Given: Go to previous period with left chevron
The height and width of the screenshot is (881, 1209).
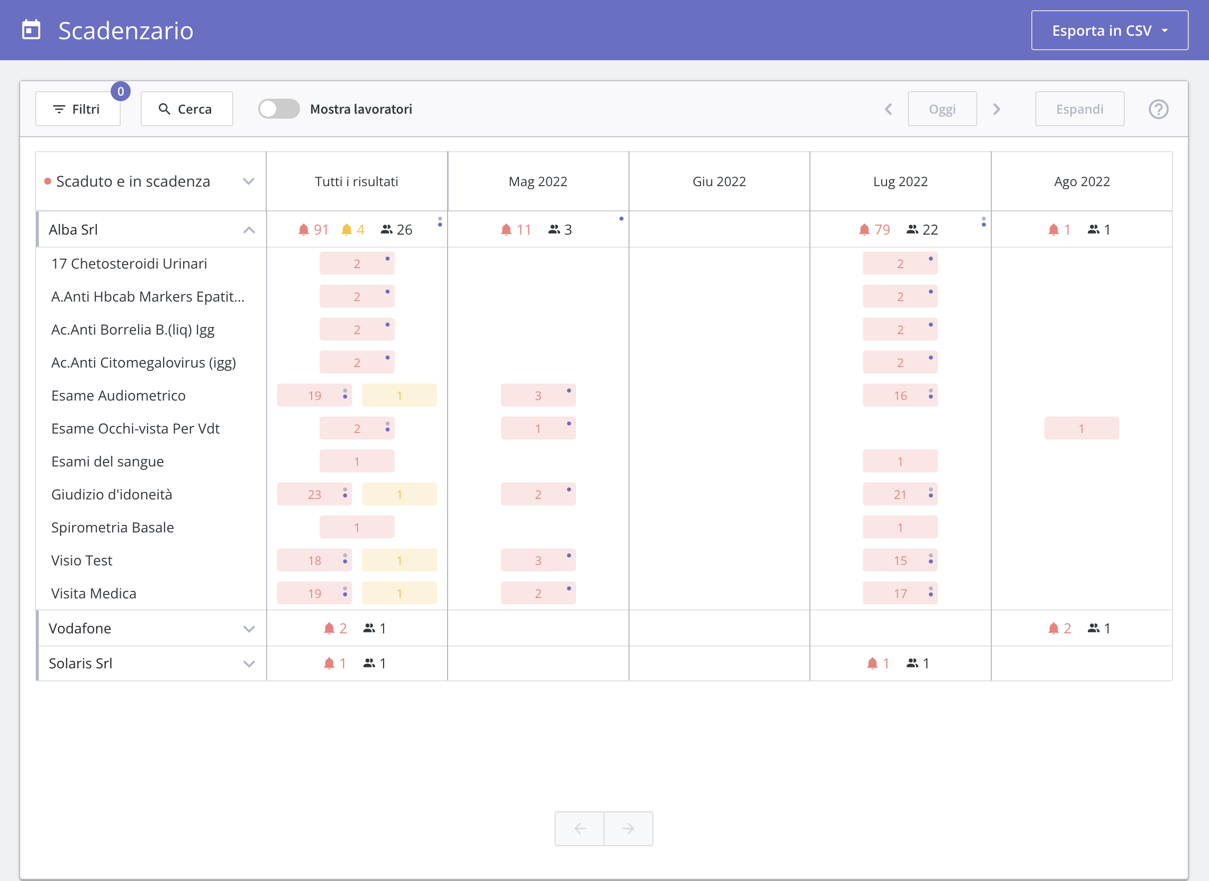Looking at the screenshot, I should click(x=888, y=109).
